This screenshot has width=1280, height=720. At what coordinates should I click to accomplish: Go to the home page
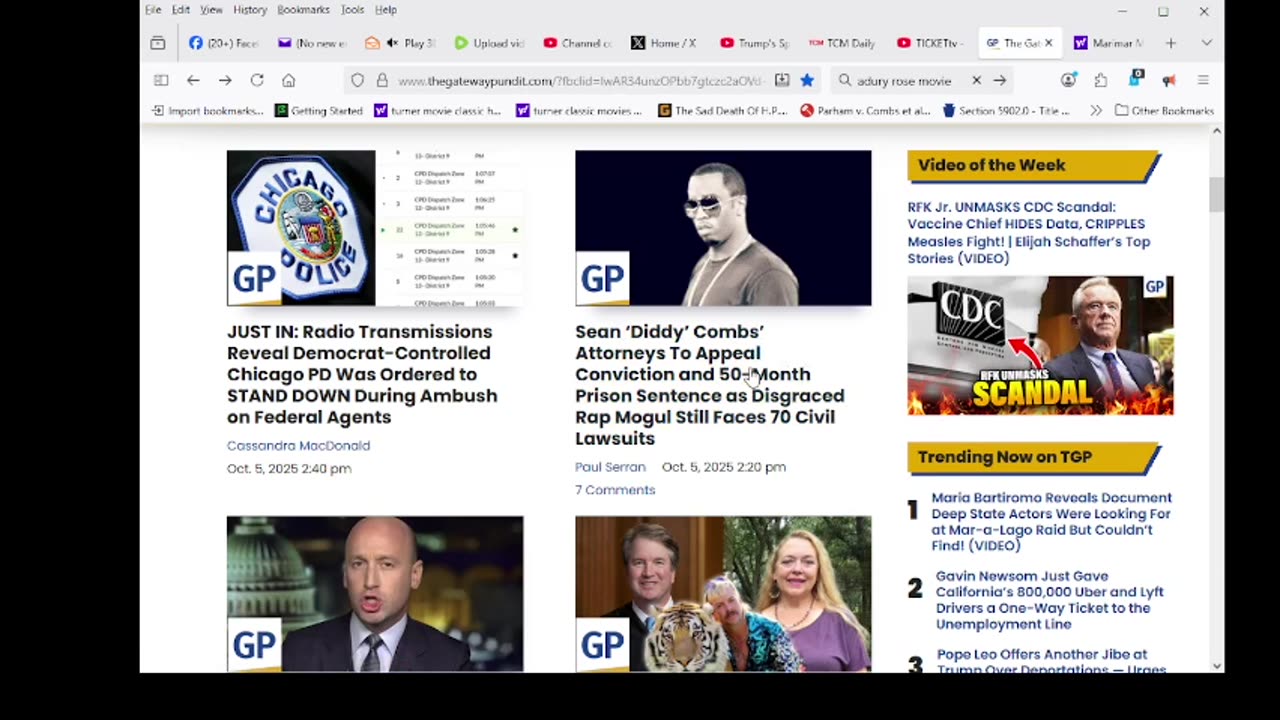(x=289, y=80)
